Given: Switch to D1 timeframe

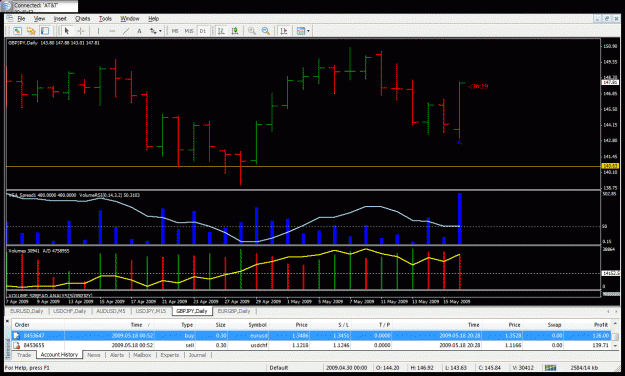Looking at the screenshot, I should [203, 31].
